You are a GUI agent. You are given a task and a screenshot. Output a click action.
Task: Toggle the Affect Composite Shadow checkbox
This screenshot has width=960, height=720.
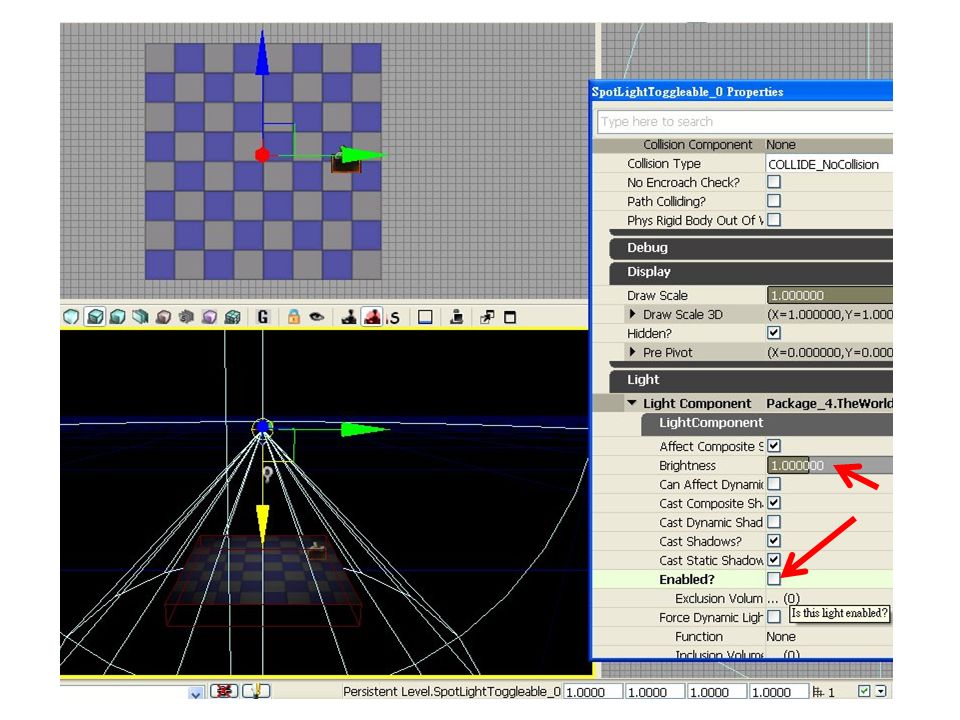[x=774, y=446]
